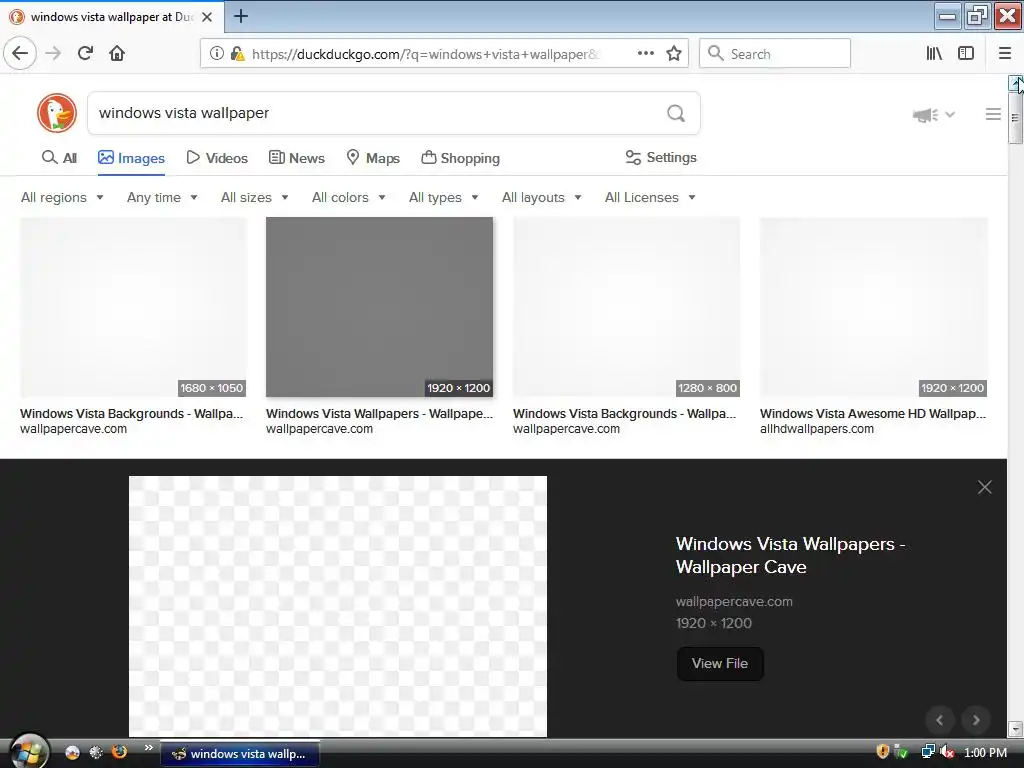Click the padlock warning icon in address bar
This screenshot has width=1024, height=768.
[x=237, y=54]
